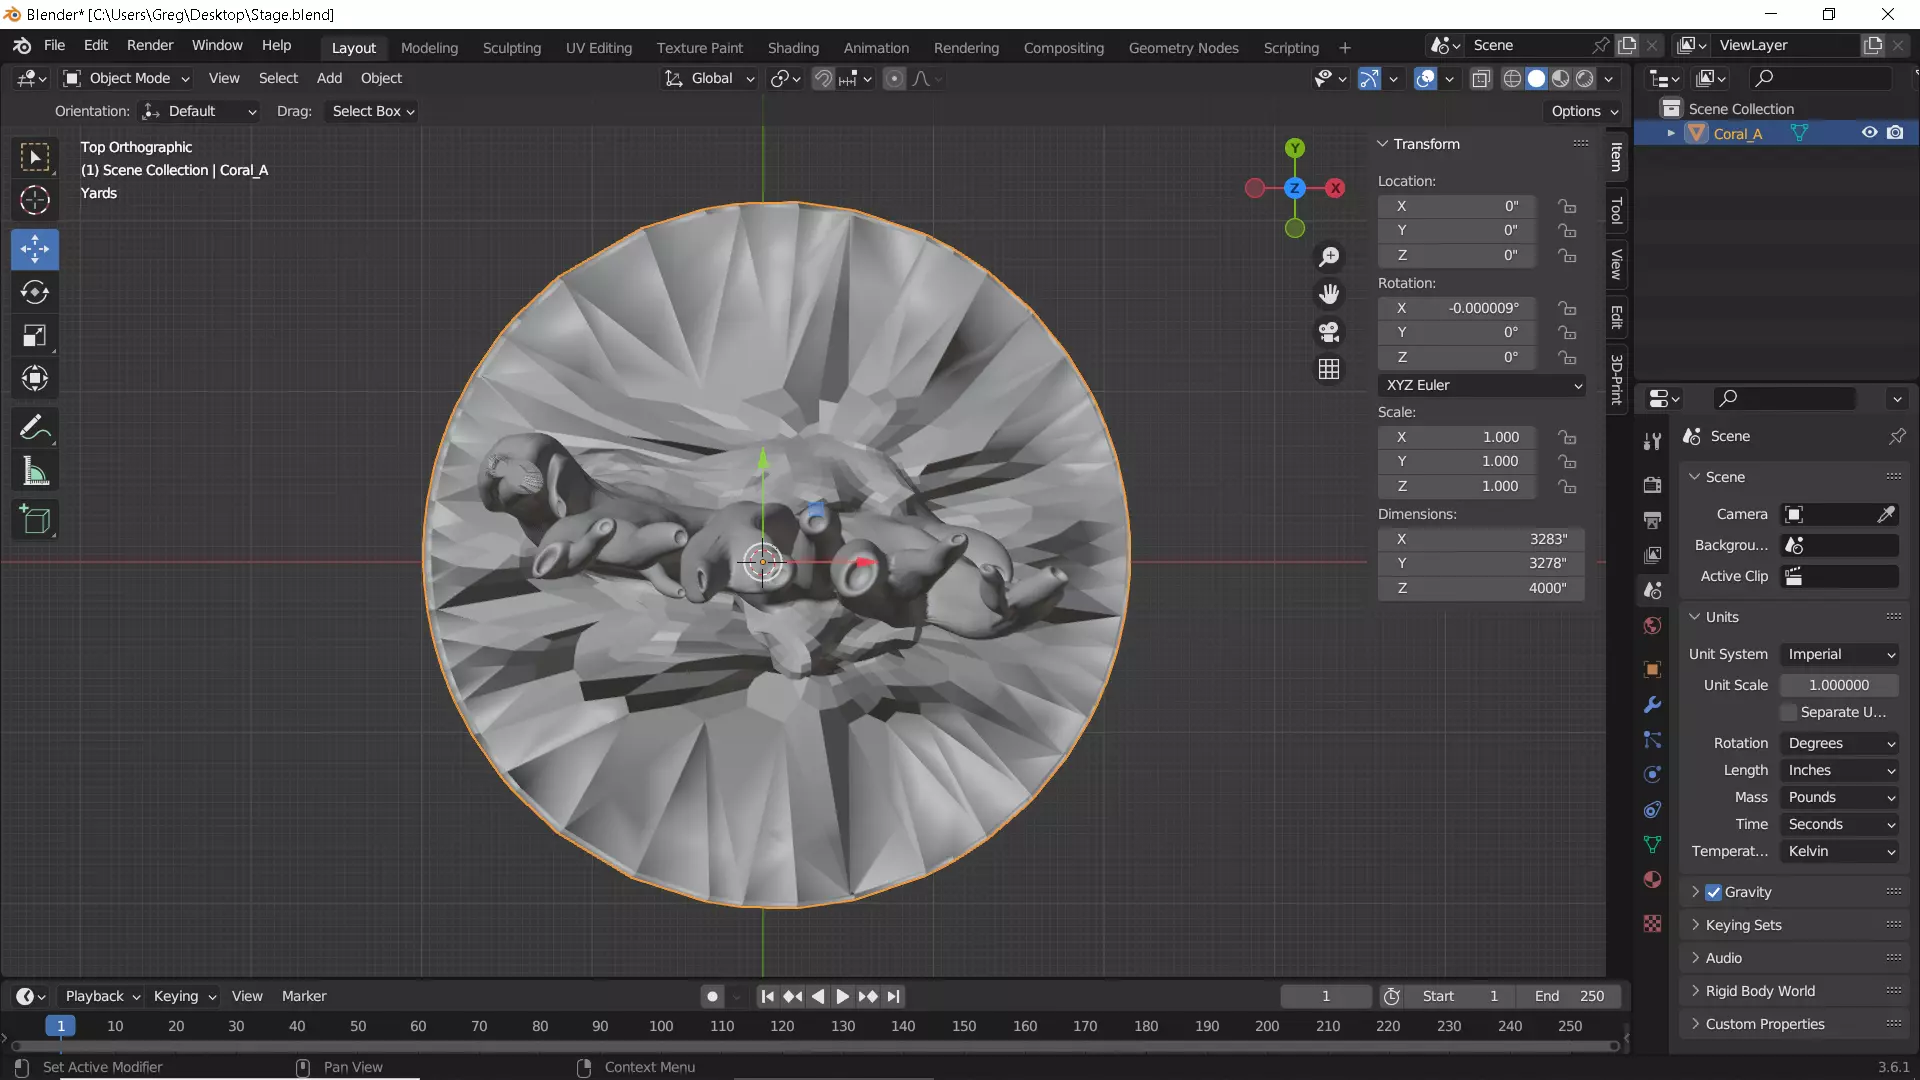
Task: Hide Coral_A in viewport with eye icon
Action: click(x=1869, y=133)
